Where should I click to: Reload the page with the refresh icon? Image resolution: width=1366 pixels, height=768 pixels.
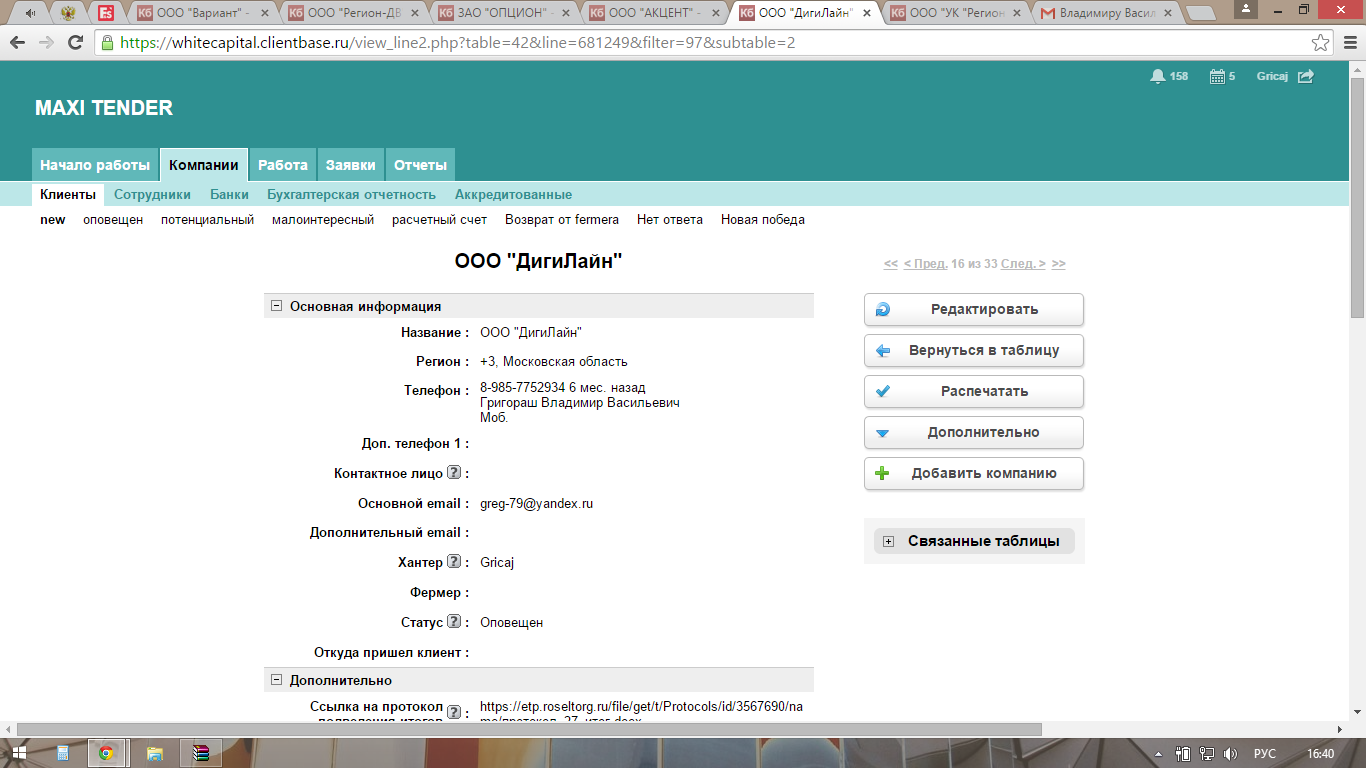75,43
